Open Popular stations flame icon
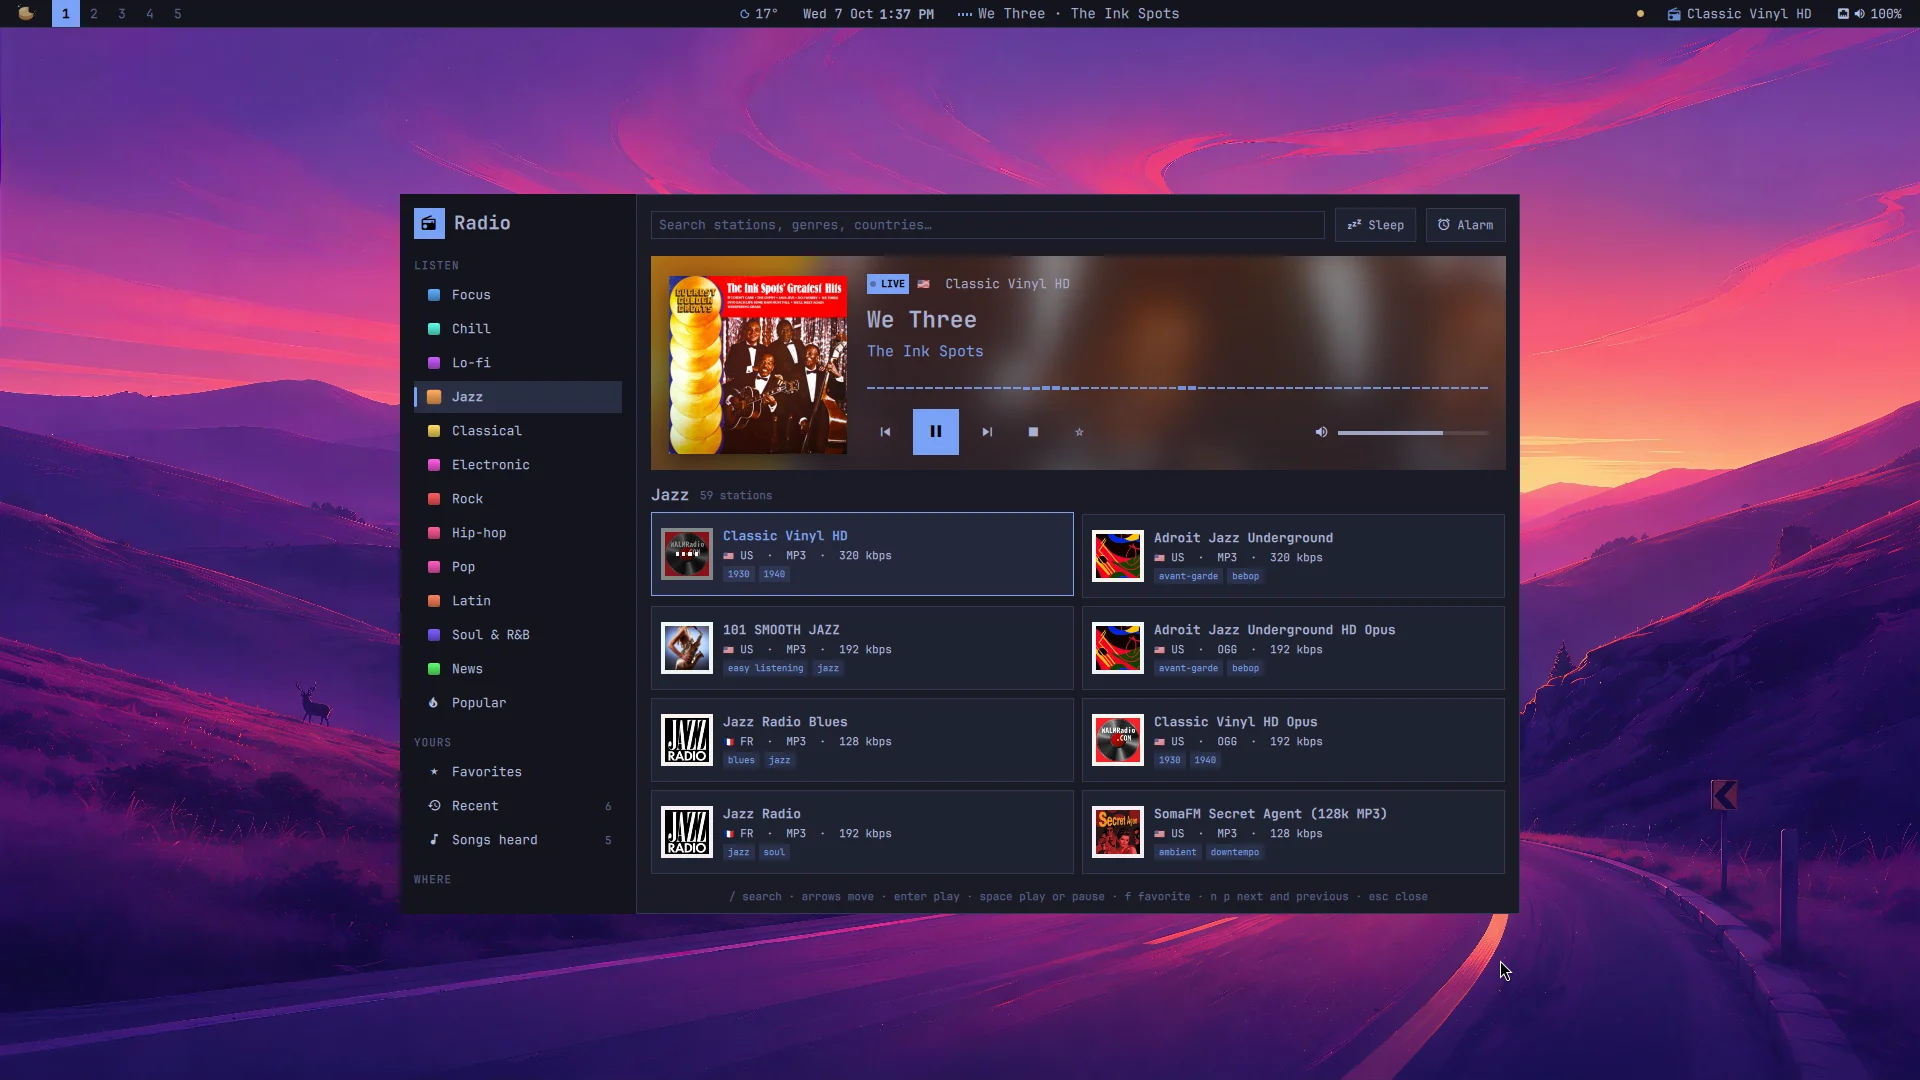1920x1080 pixels. [x=434, y=703]
